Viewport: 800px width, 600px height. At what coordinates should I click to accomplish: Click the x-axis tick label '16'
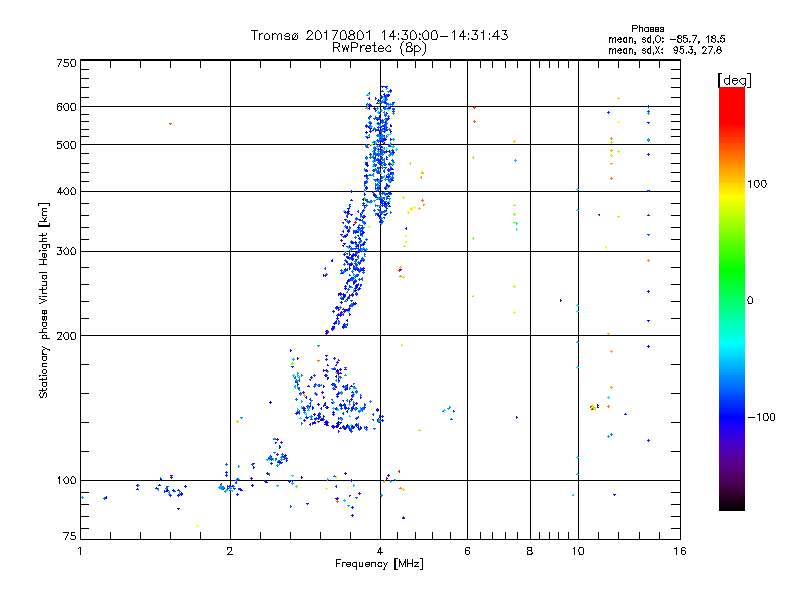680,551
